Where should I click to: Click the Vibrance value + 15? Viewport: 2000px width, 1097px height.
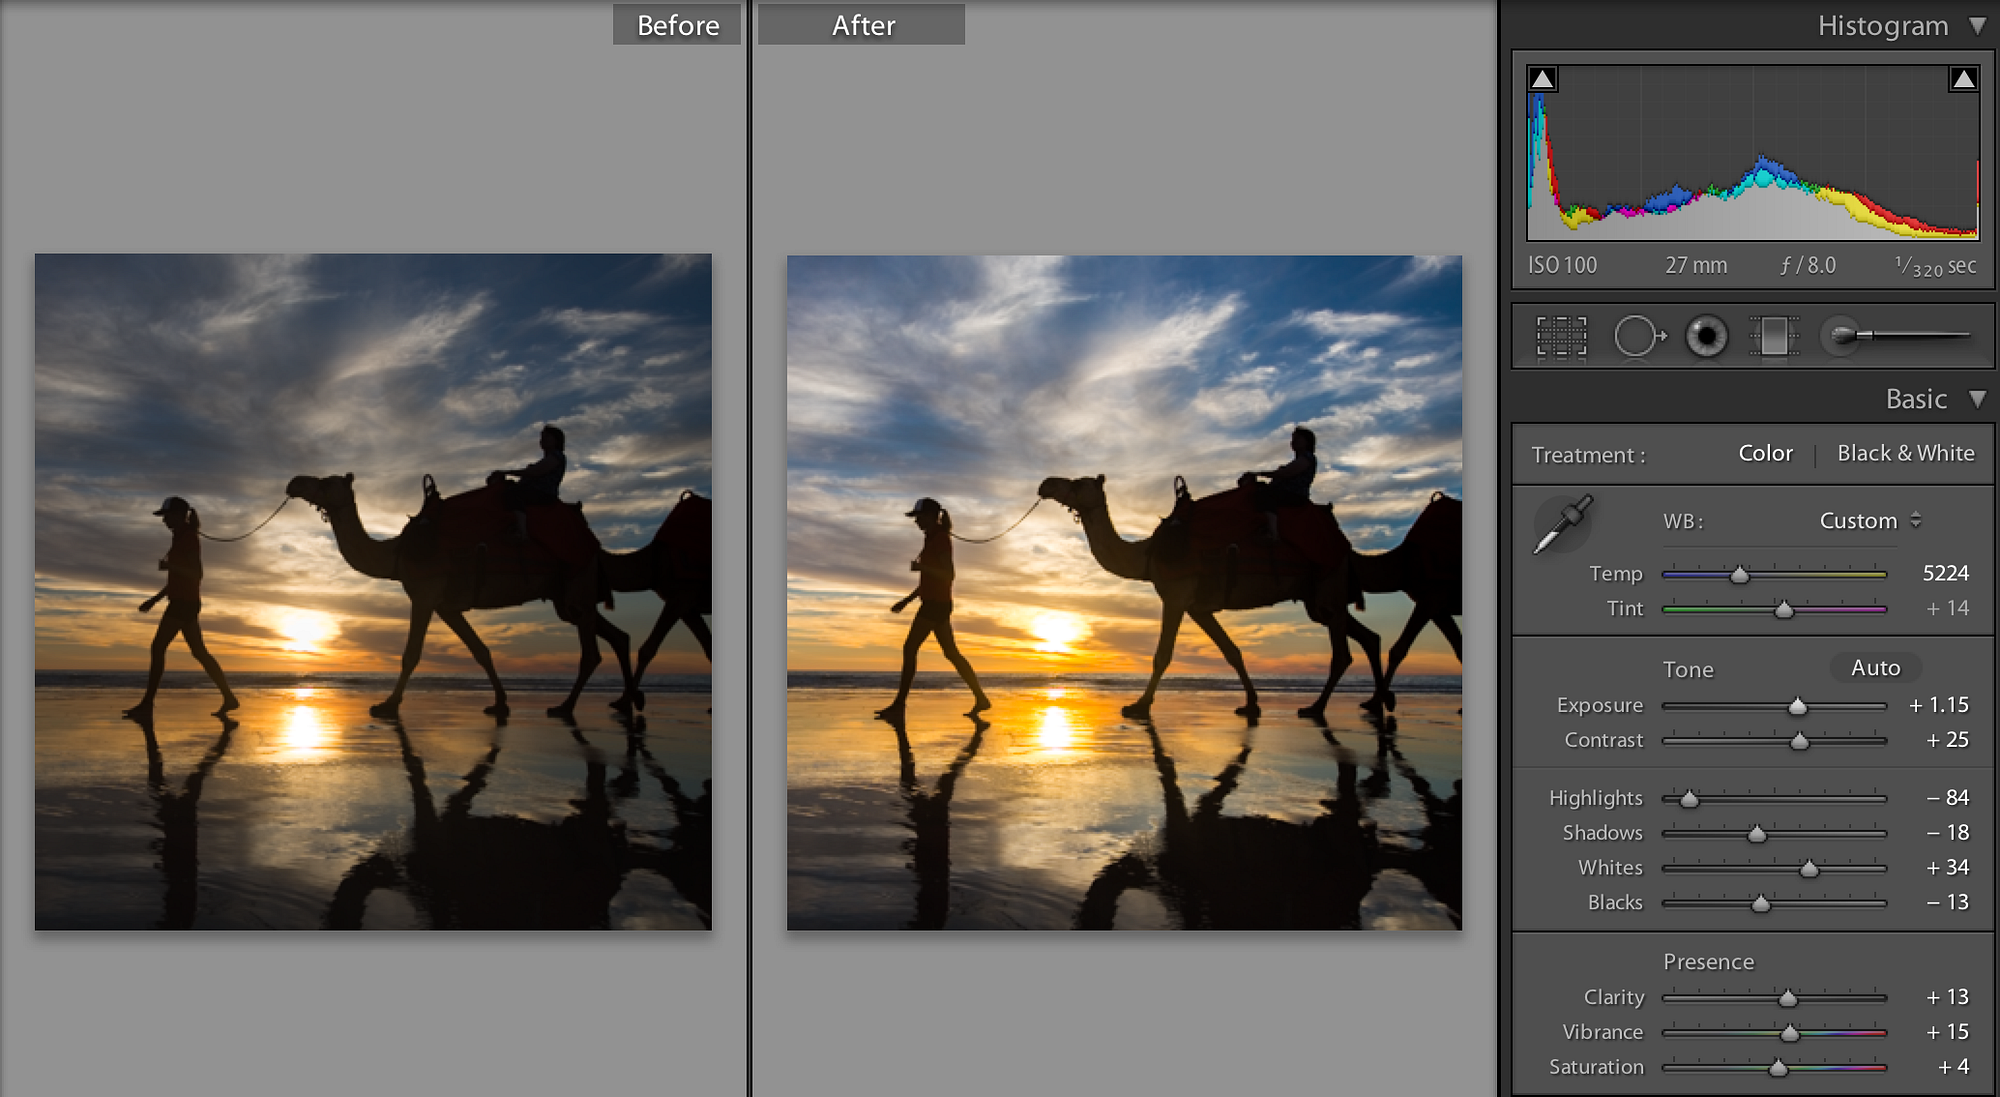coord(1947,1031)
